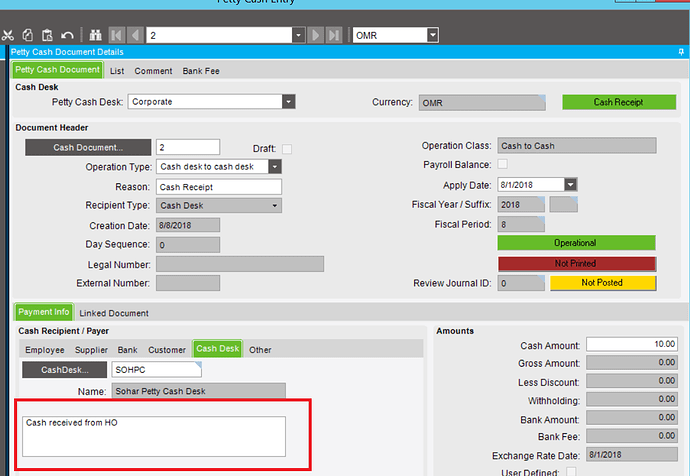Image resolution: width=690 pixels, height=476 pixels.
Task: Expand the Petty Cash Desk Corporate dropdown
Action: coord(289,102)
